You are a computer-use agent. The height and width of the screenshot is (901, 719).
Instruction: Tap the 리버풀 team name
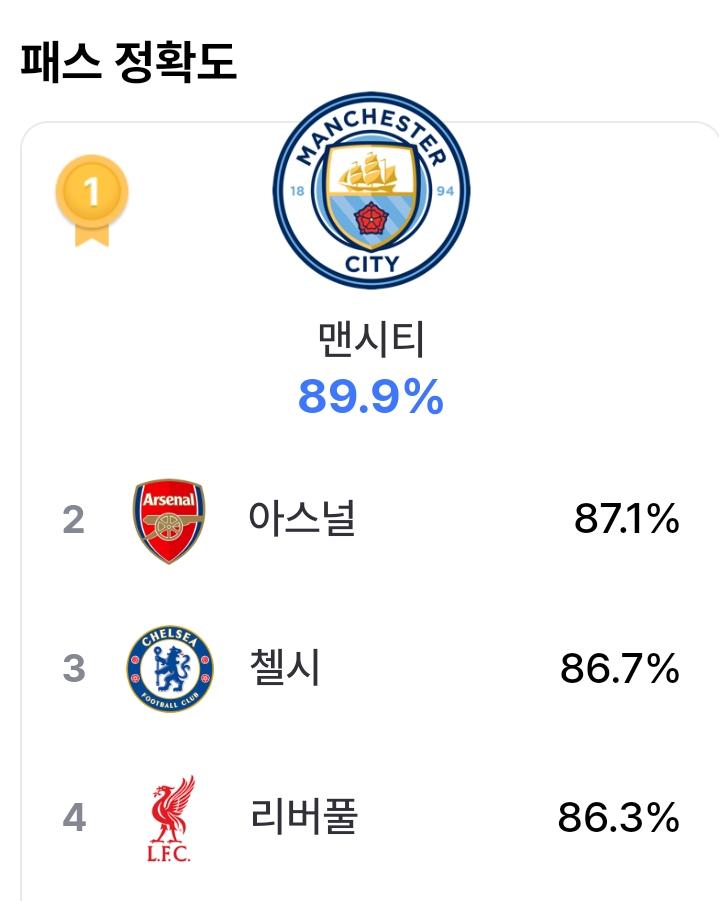click(304, 816)
